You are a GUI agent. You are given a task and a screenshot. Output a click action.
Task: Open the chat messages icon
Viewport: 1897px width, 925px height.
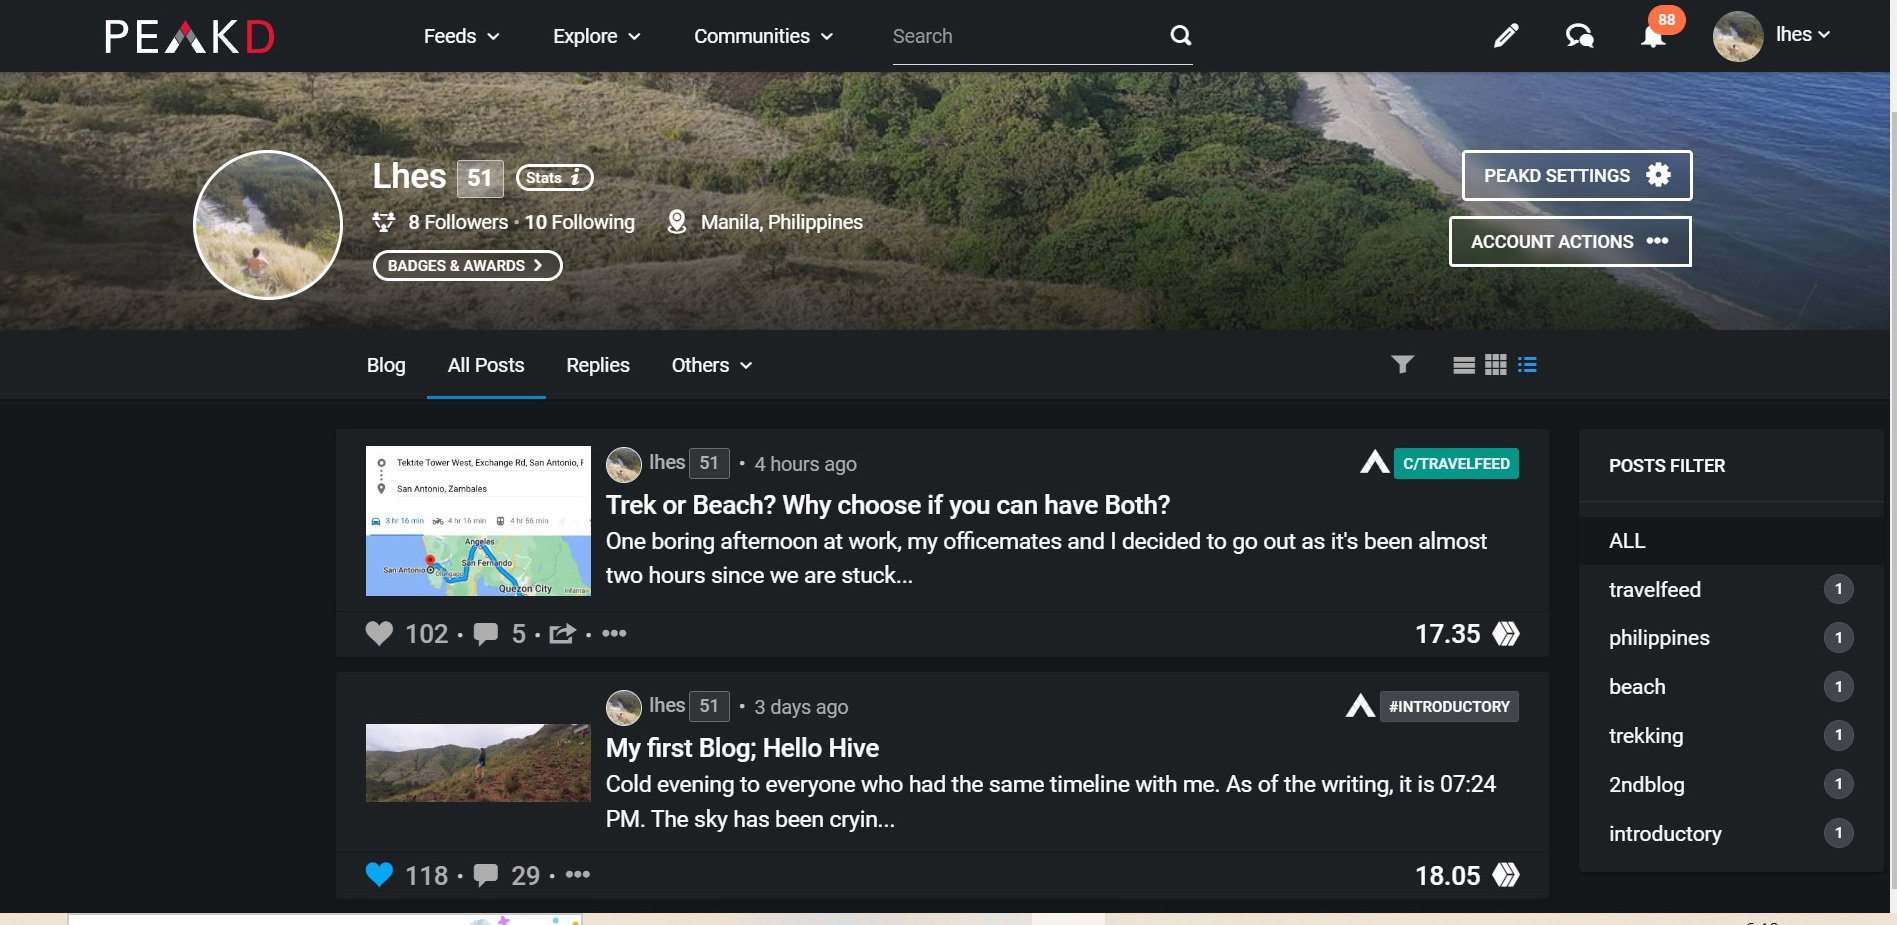1579,36
